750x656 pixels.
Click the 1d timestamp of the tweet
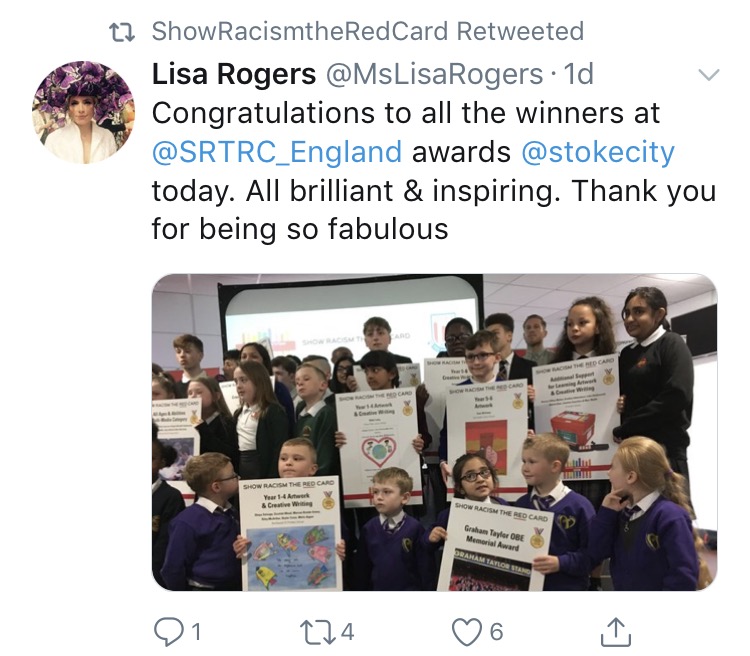(579, 74)
